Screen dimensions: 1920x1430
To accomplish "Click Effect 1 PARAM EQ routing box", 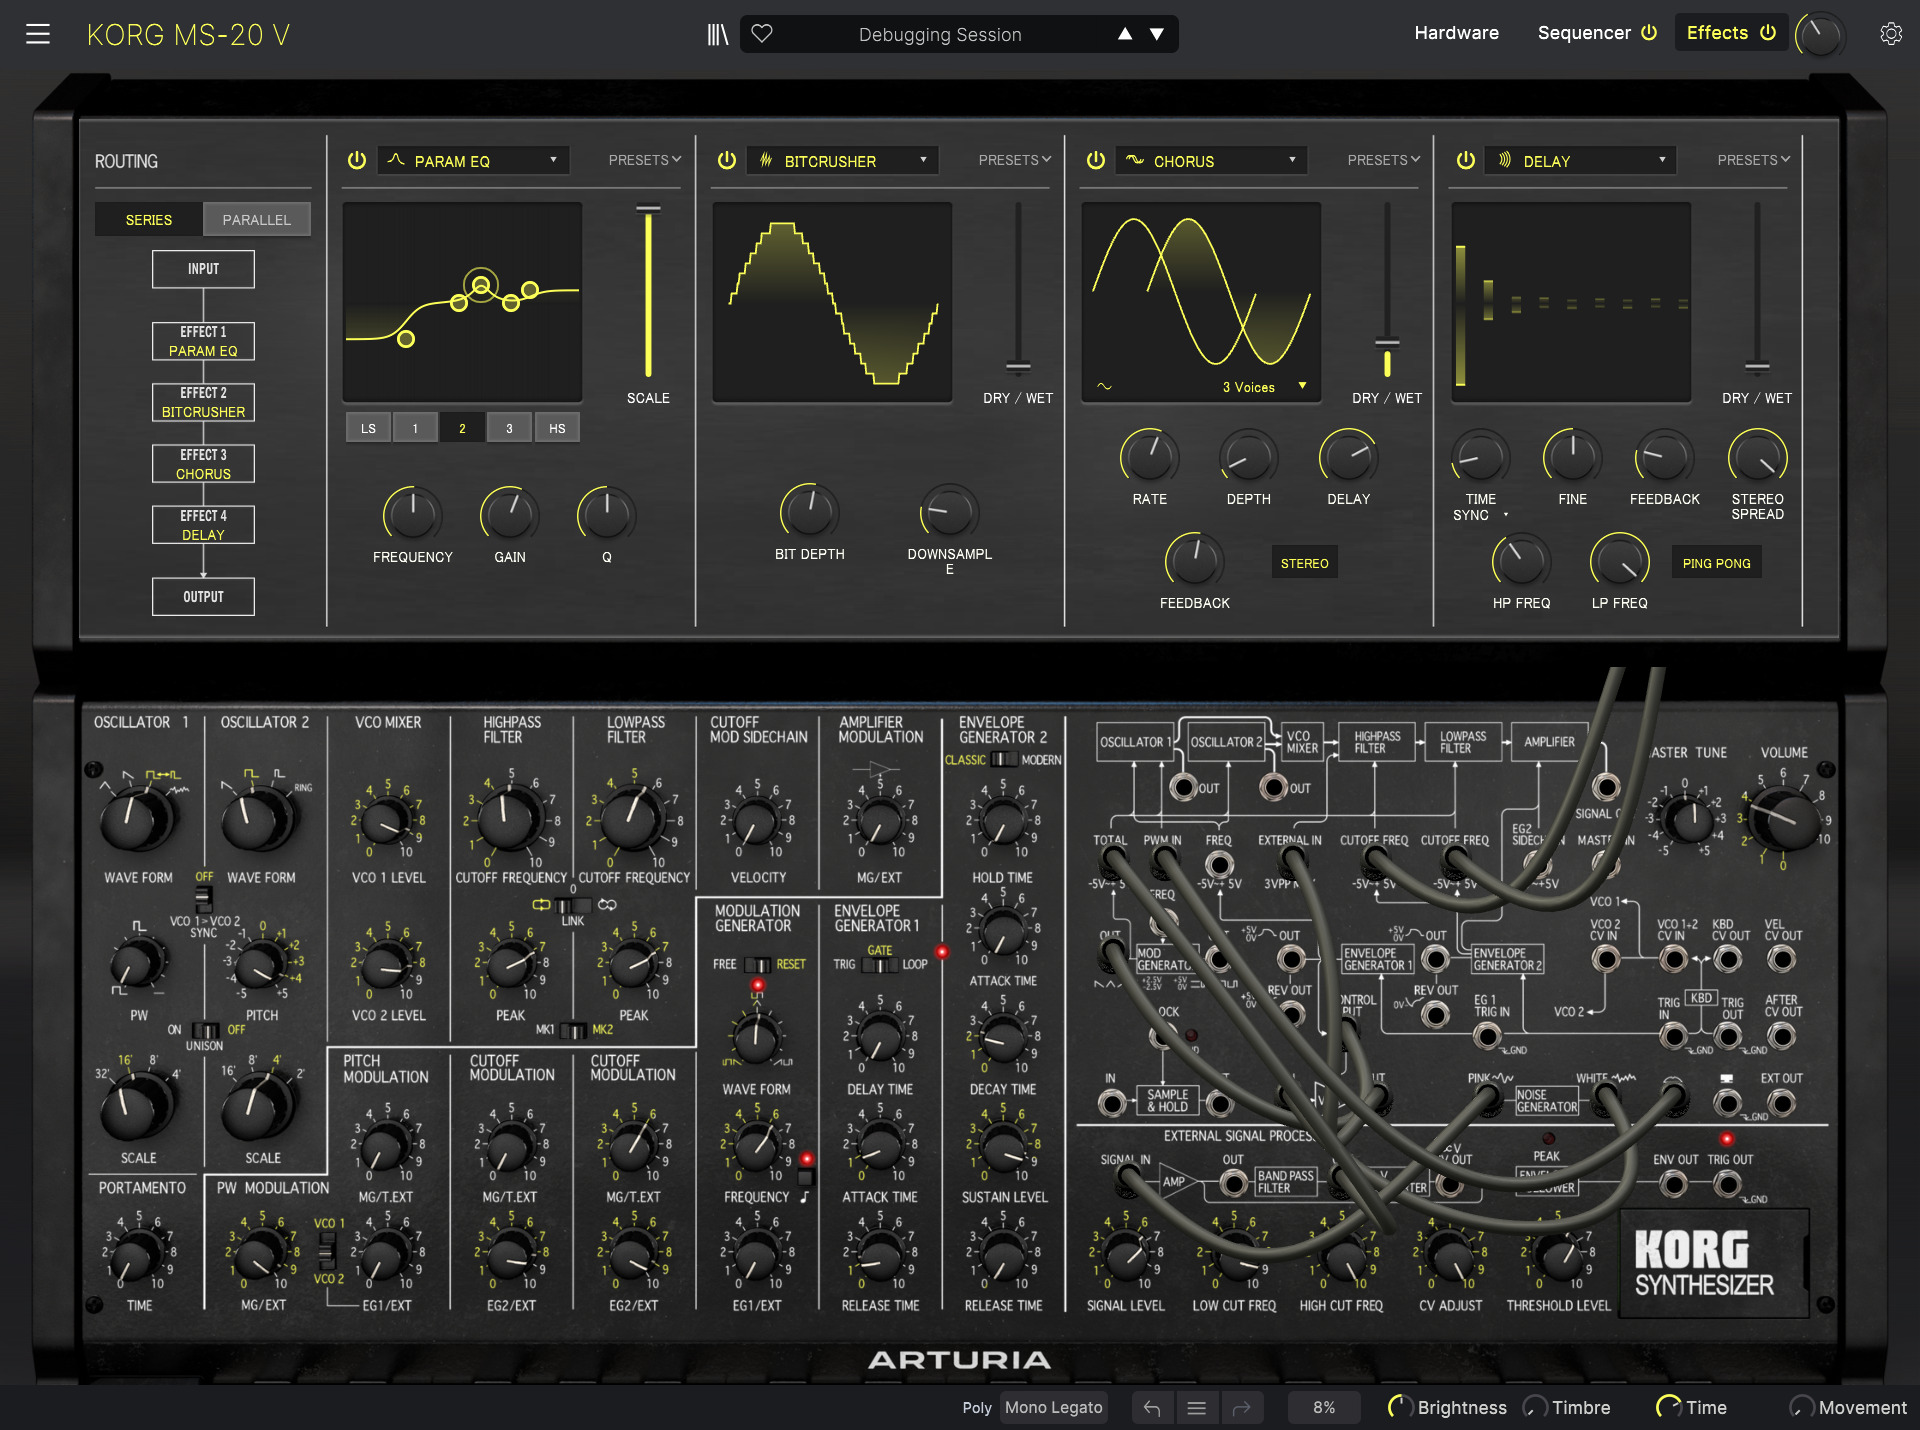I will (203, 341).
